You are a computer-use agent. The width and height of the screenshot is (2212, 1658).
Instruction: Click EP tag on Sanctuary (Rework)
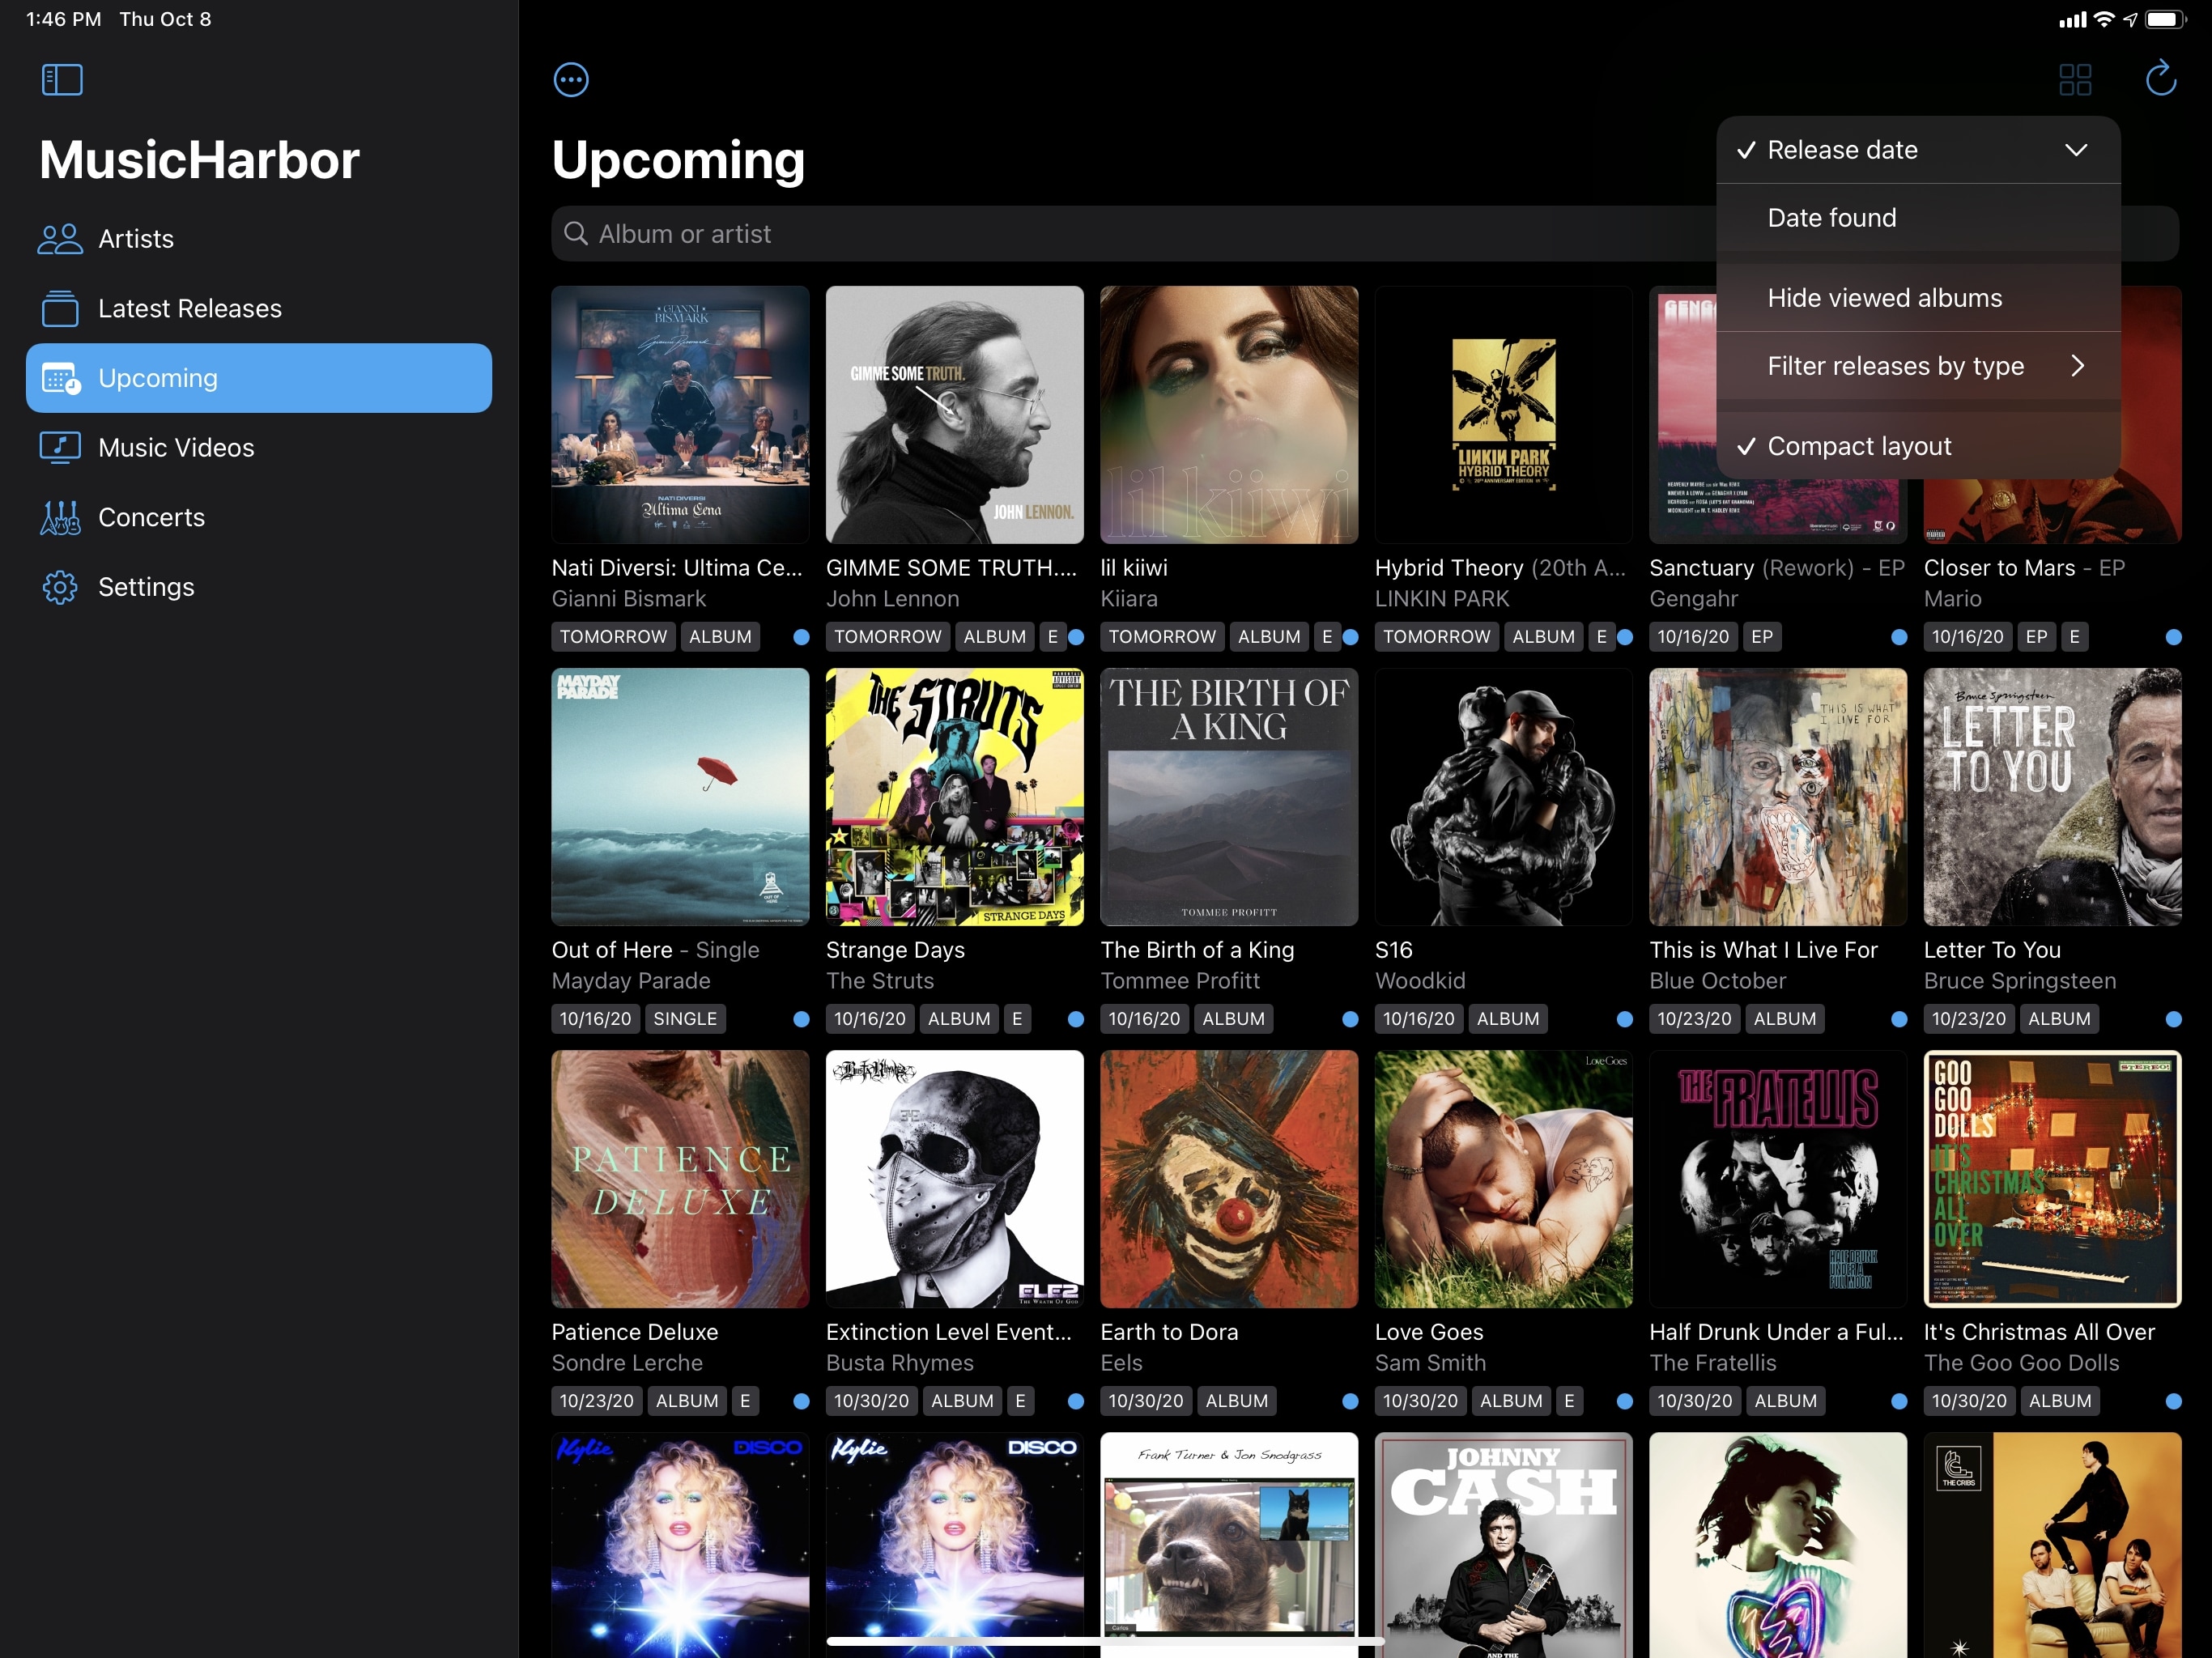[1762, 637]
